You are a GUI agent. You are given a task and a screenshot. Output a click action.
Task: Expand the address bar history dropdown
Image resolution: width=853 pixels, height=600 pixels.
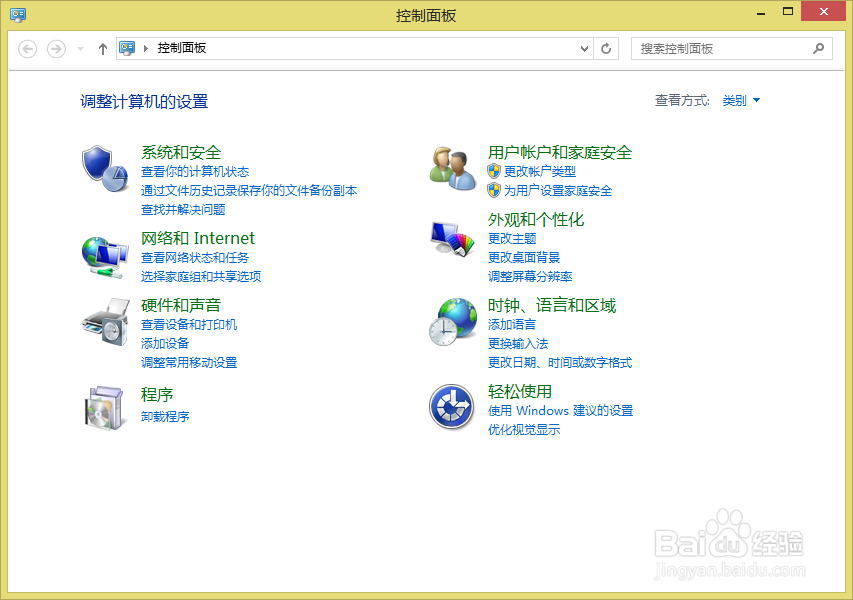tap(582, 47)
